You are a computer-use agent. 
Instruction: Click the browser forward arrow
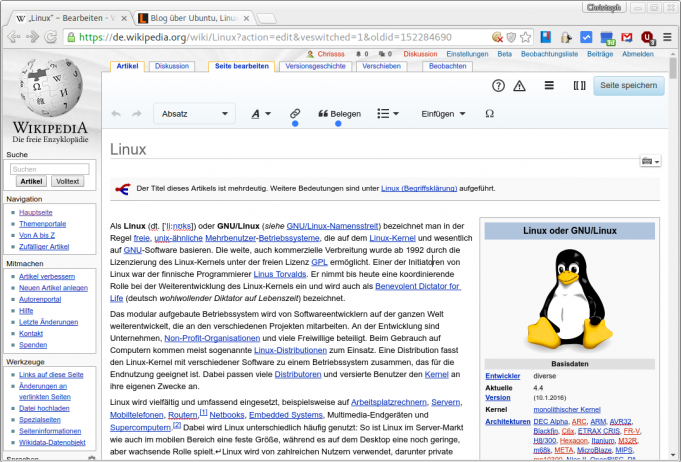point(32,37)
